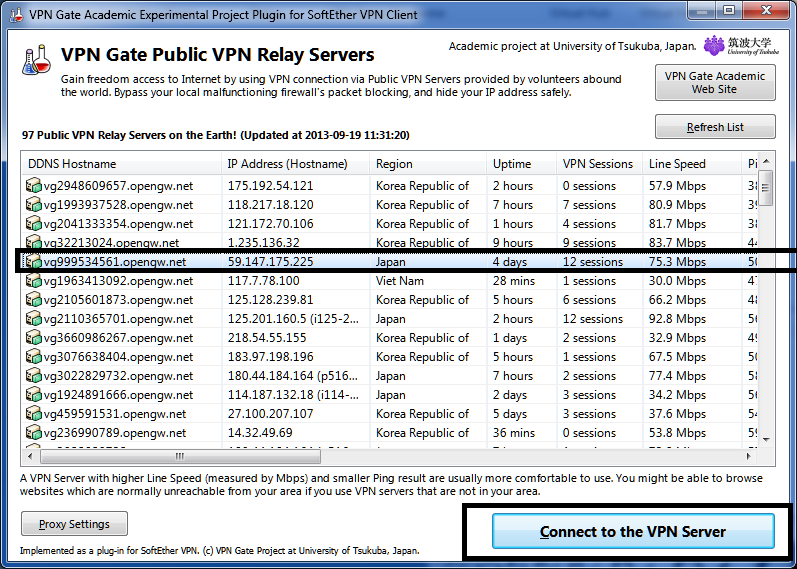This screenshot has height=569, width=797.
Task: Click the 92.8 Mbps line speed cell
Action: [x=677, y=319]
